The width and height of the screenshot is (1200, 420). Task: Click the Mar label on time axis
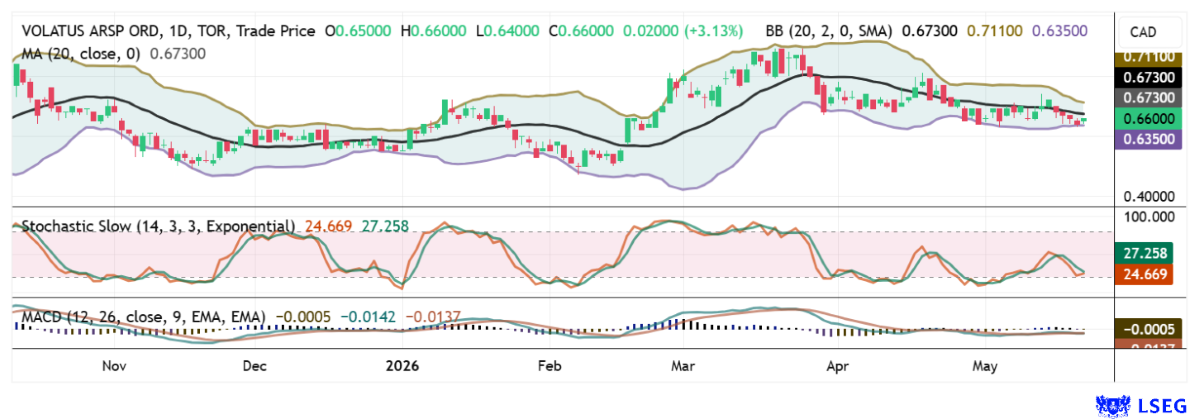point(684,367)
